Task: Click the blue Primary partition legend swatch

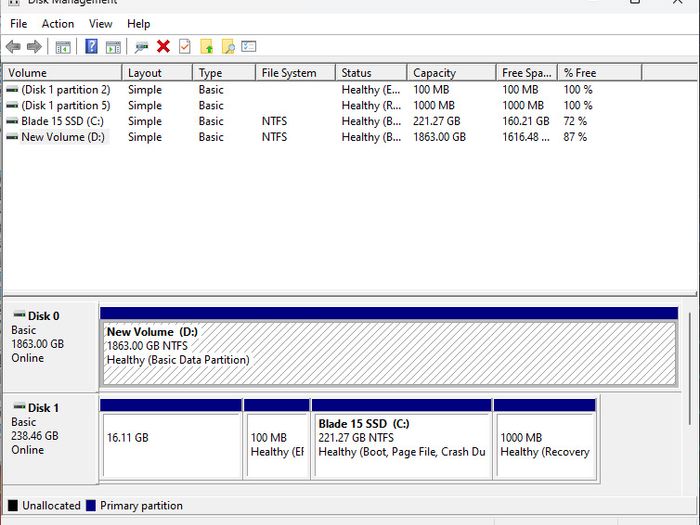Action: tap(91, 505)
